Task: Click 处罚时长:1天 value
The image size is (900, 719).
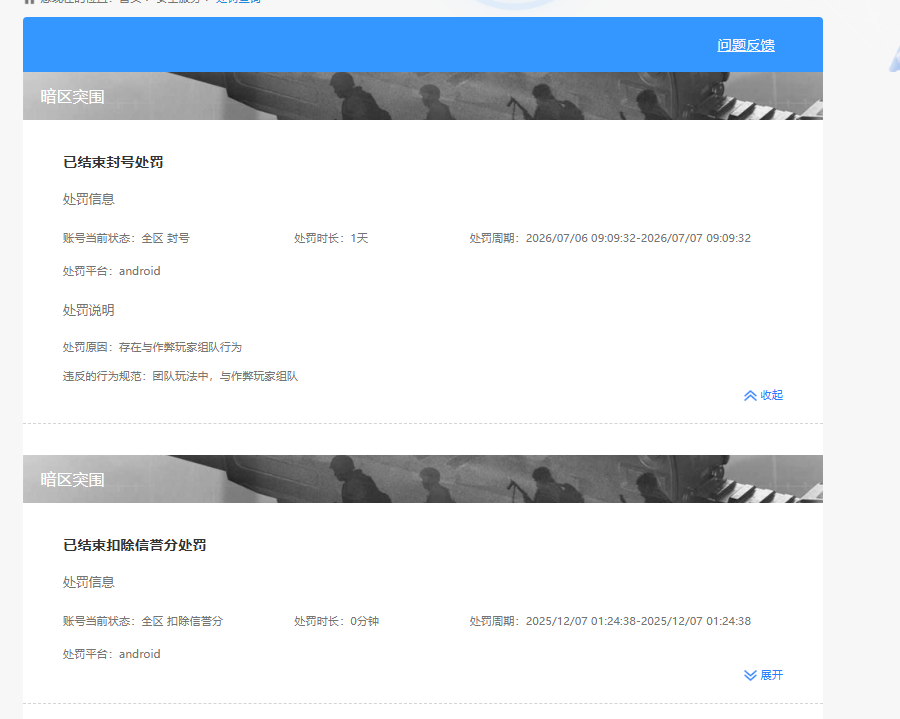Action: click(x=331, y=238)
